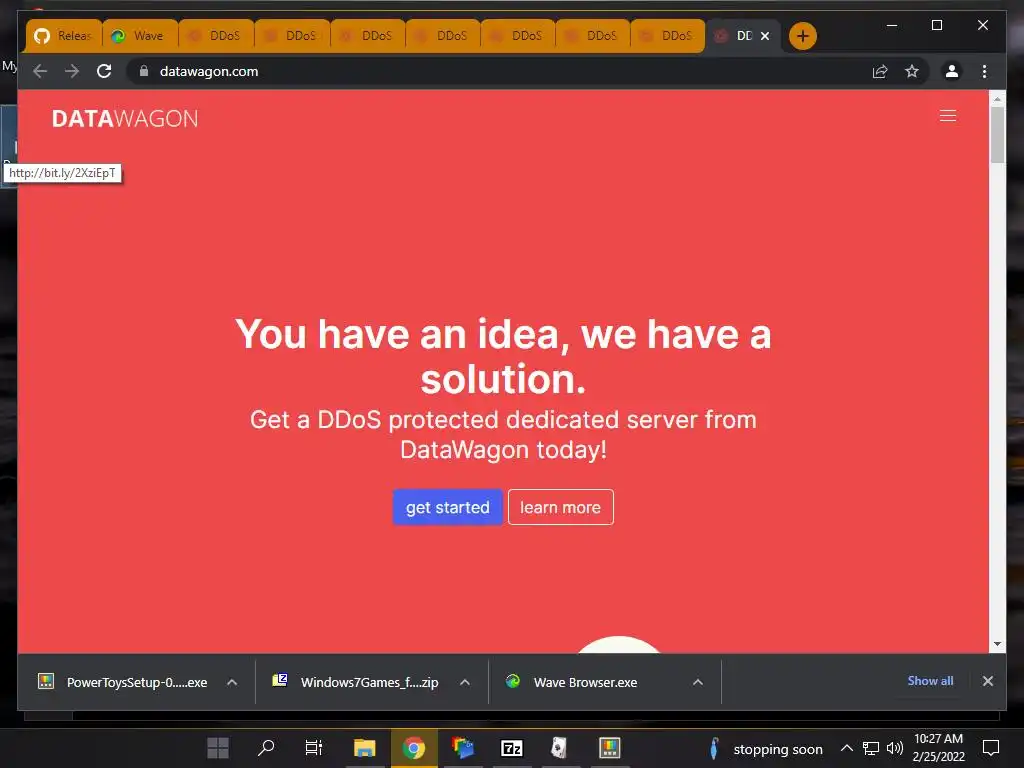
Task: Open taskbar search magnifier
Action: coord(266,748)
